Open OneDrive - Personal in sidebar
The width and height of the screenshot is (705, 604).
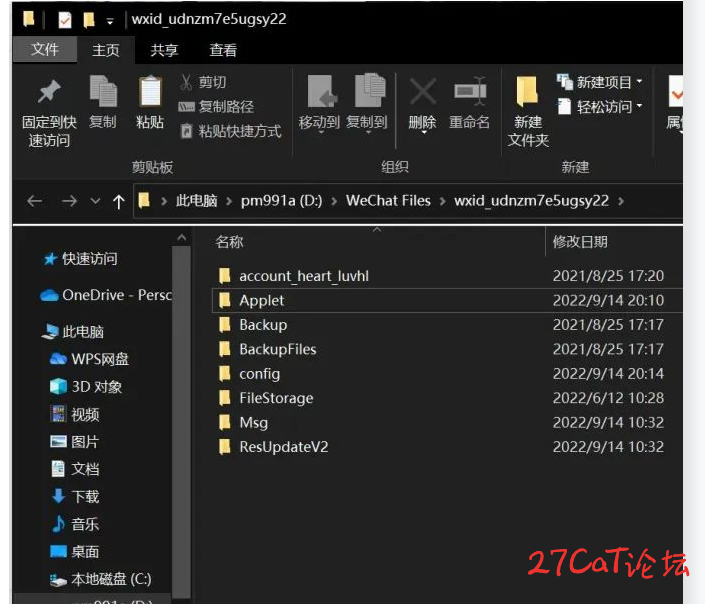coord(106,295)
